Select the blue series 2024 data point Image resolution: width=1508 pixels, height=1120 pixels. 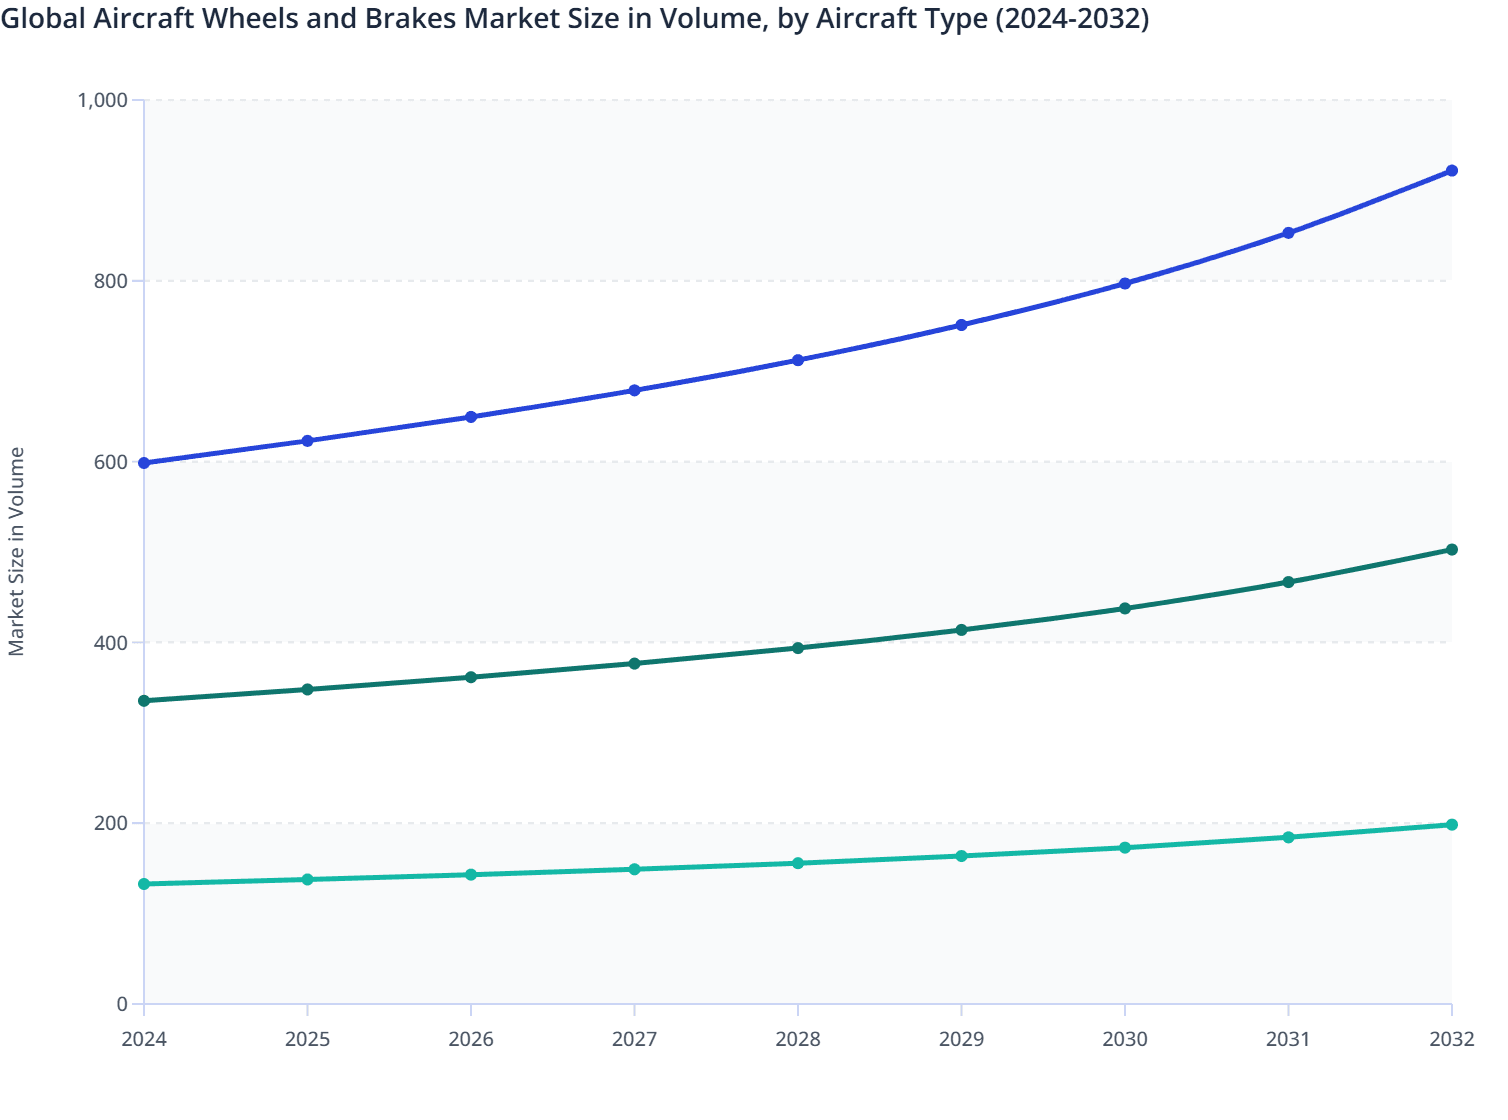(x=144, y=462)
